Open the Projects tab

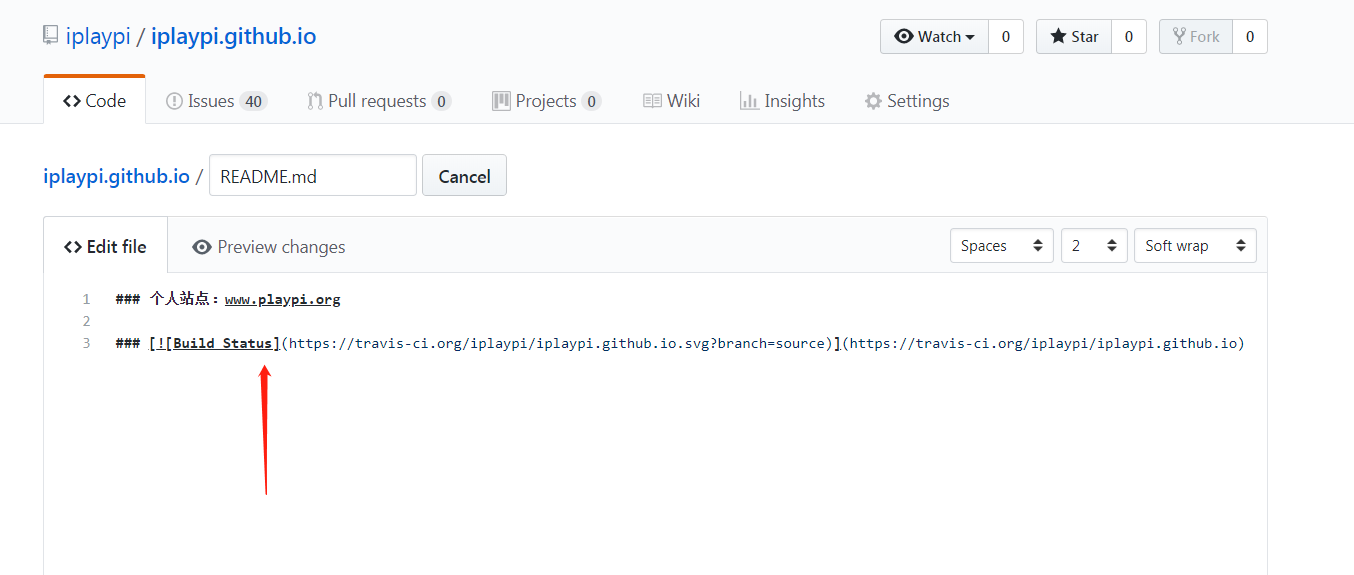click(546, 101)
